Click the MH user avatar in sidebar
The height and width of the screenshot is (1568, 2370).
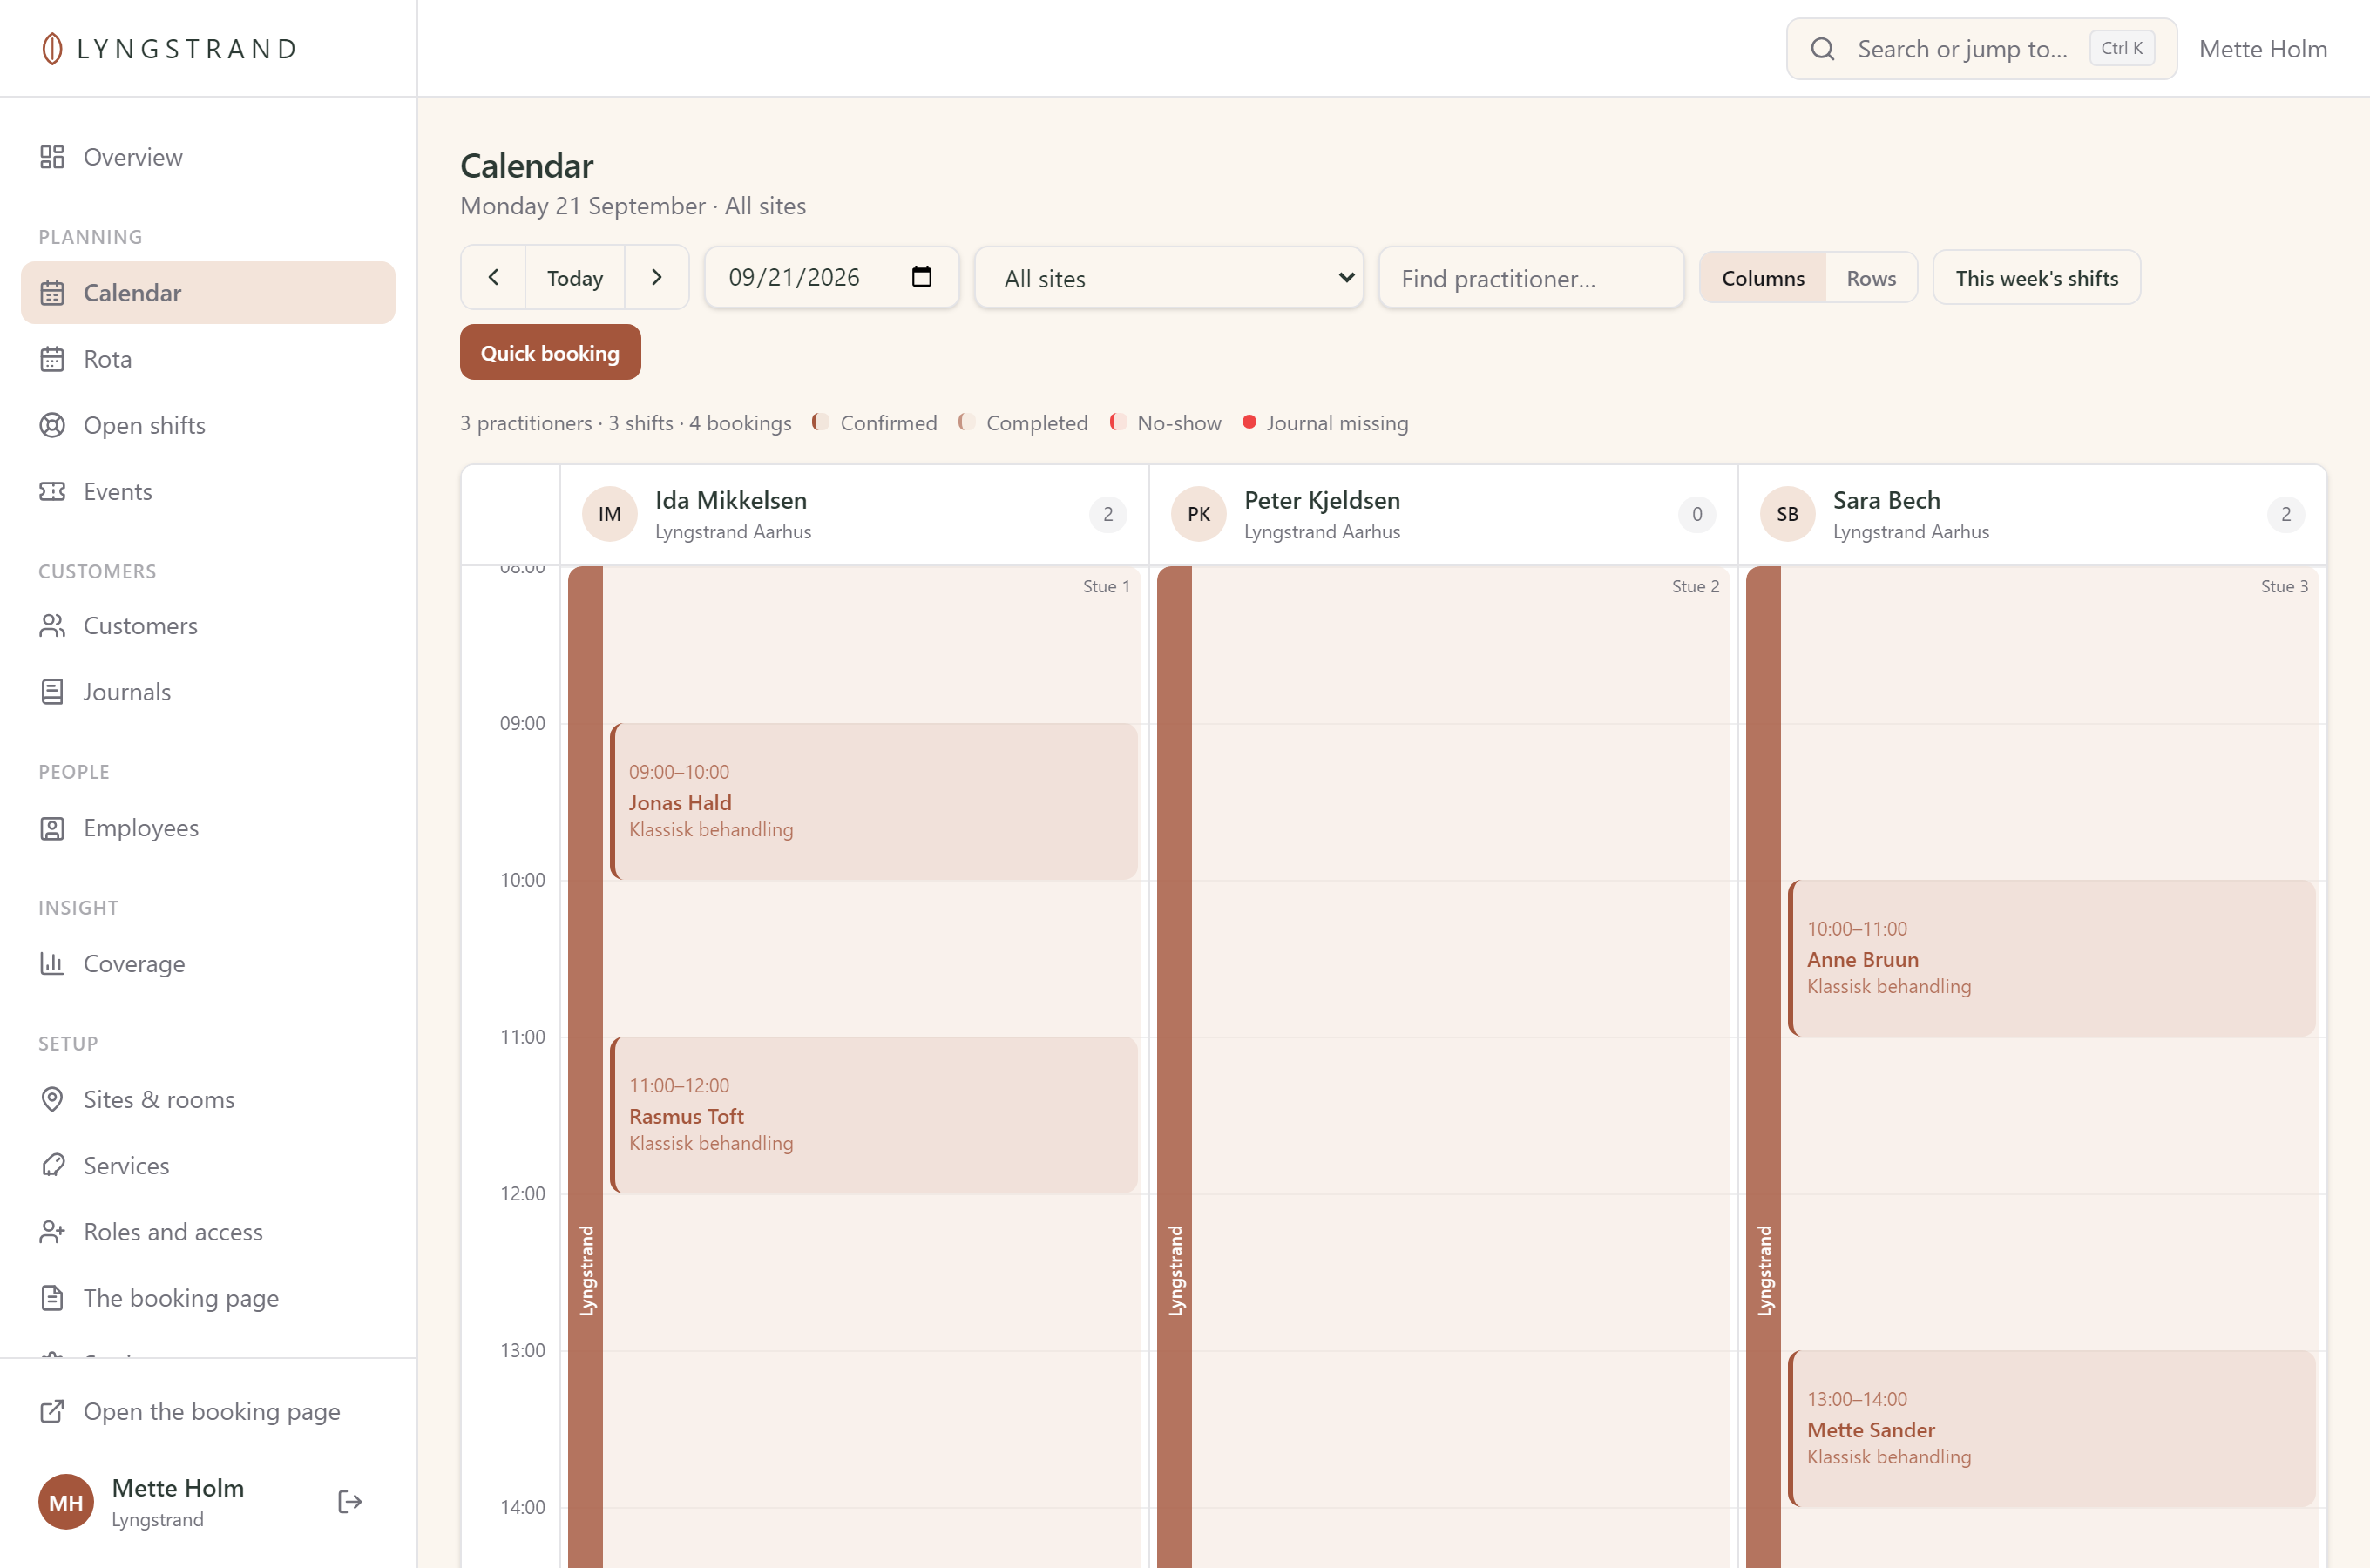click(x=66, y=1501)
